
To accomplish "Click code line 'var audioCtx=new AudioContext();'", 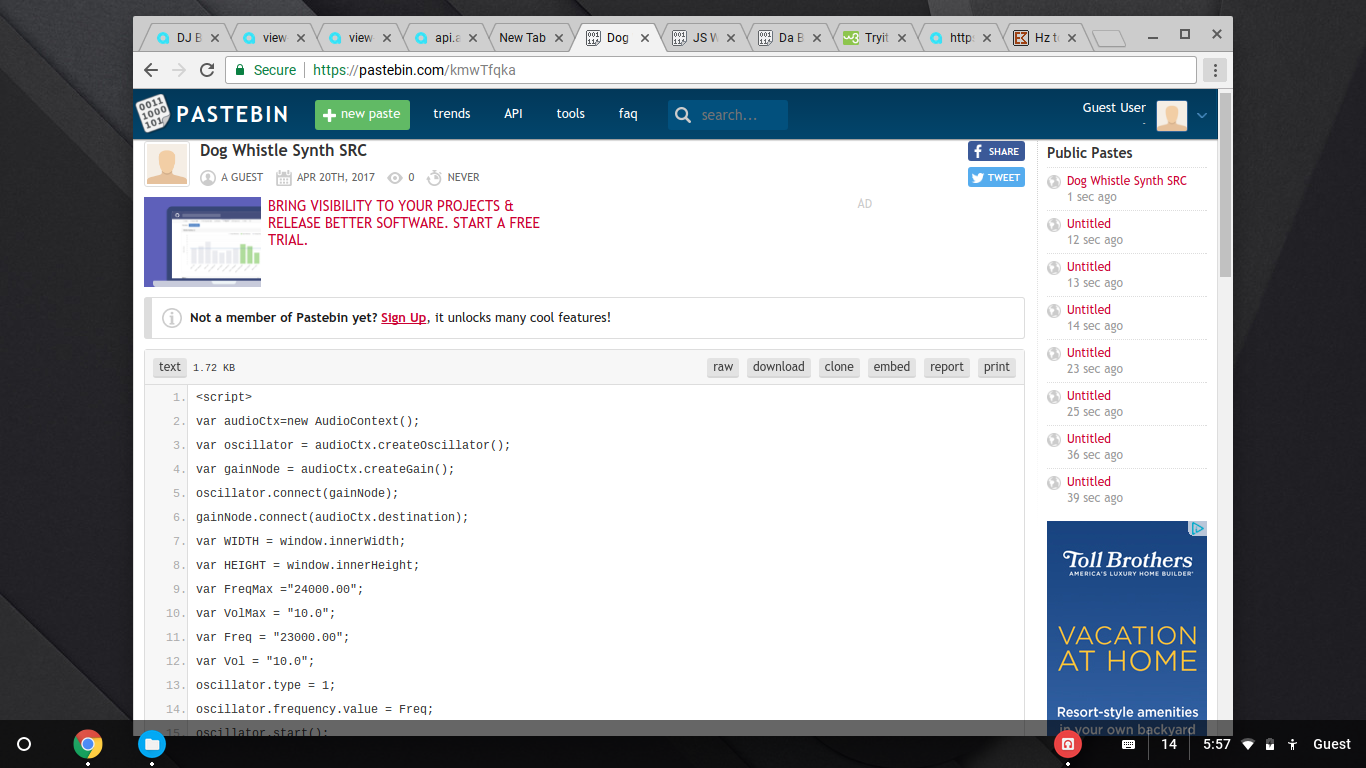I will coord(308,421).
